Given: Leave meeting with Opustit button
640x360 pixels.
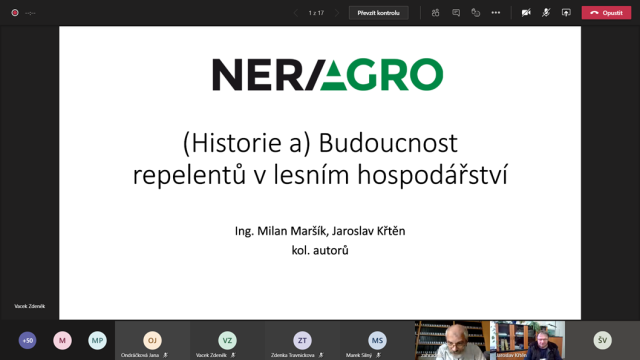Looking at the screenshot, I should click(x=606, y=13).
